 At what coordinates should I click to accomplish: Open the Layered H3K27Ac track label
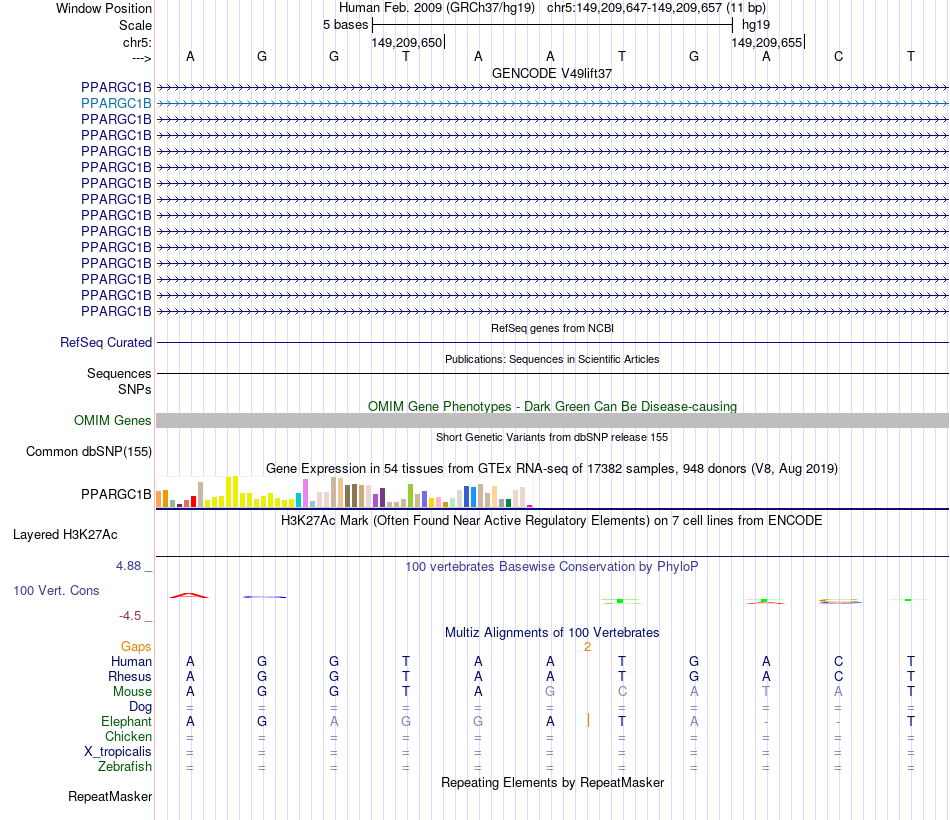(65, 535)
